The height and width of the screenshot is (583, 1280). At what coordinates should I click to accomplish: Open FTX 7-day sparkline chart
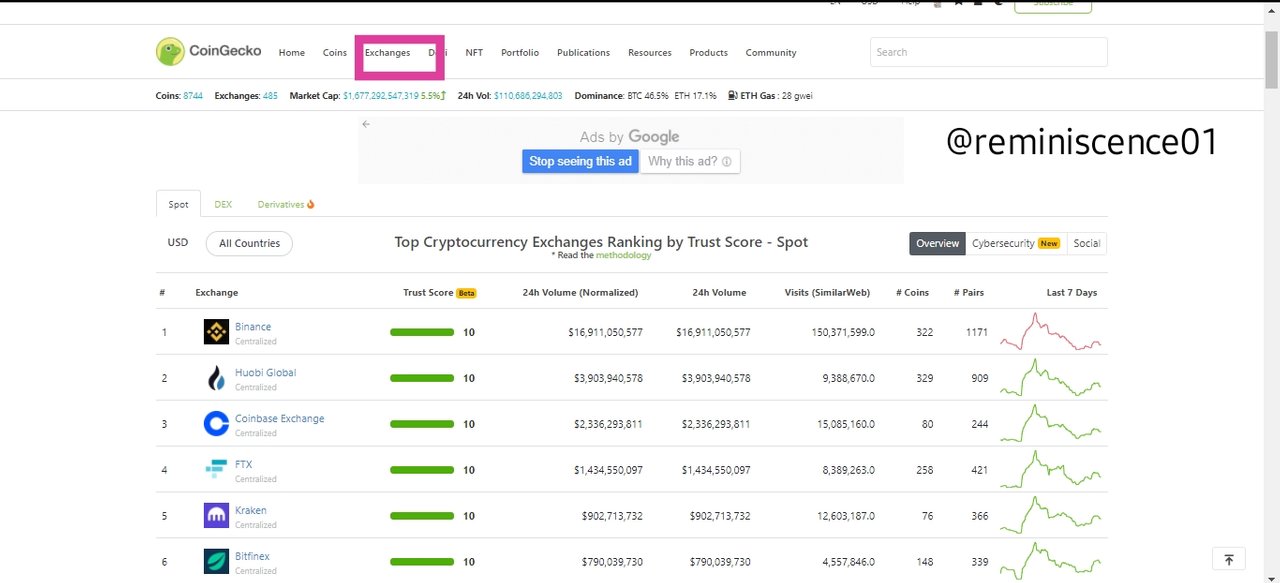(1050, 470)
